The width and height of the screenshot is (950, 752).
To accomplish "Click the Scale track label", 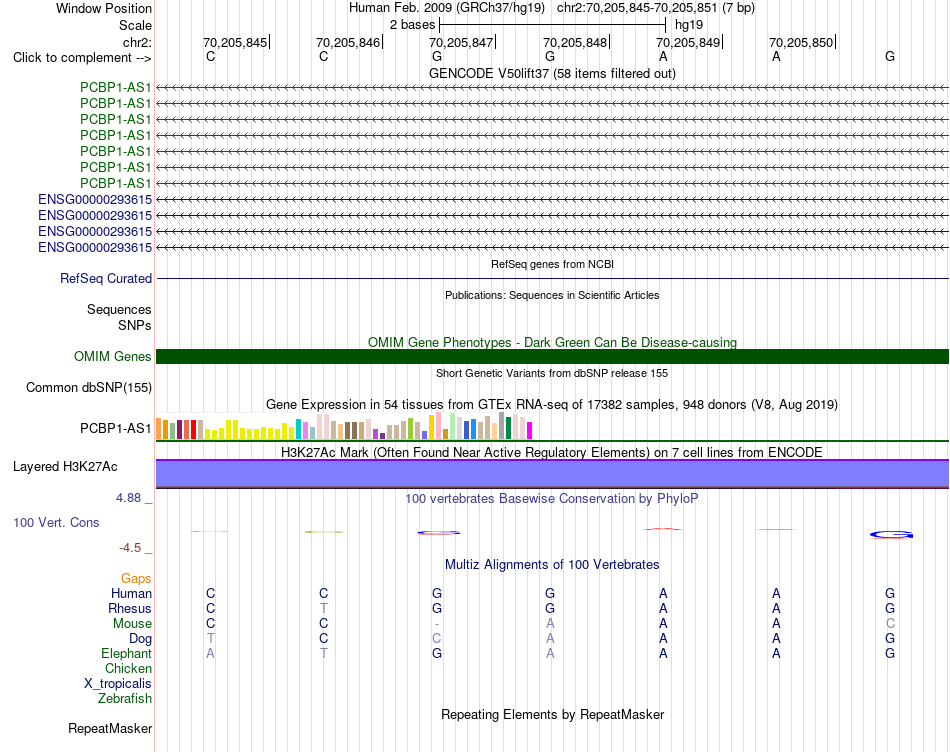I will 135,25.
